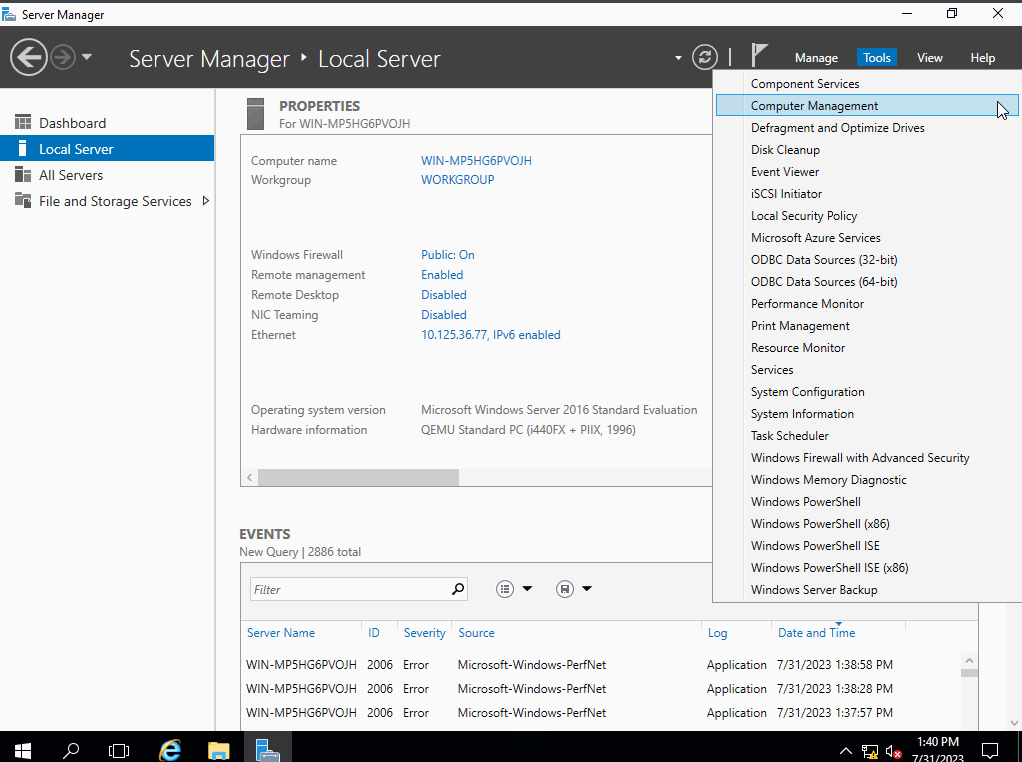Viewport: 1022px width, 762px height.
Task: Choose Services from Tools menu
Action: pyautogui.click(x=867, y=370)
